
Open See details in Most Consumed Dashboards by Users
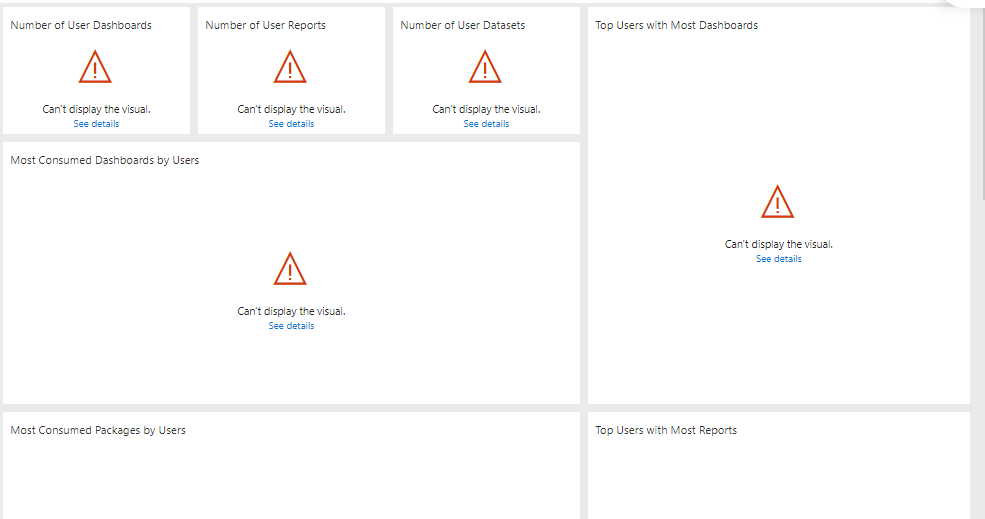(x=291, y=325)
